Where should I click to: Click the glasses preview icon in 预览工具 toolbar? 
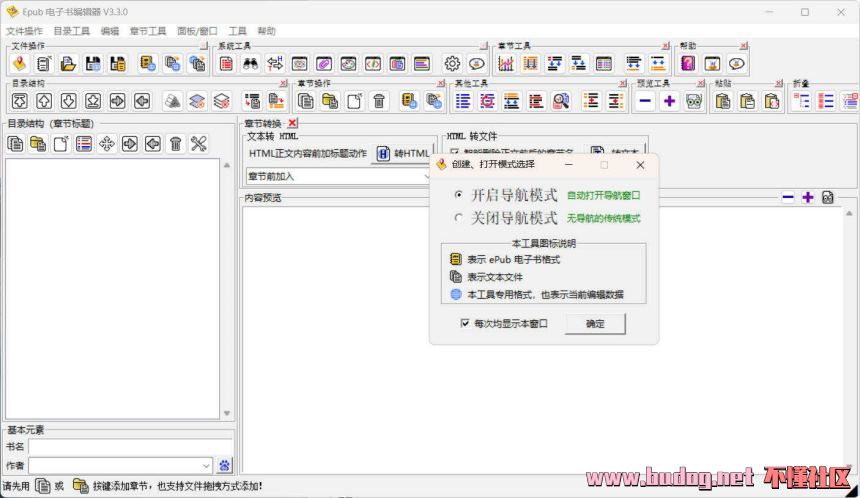694,101
